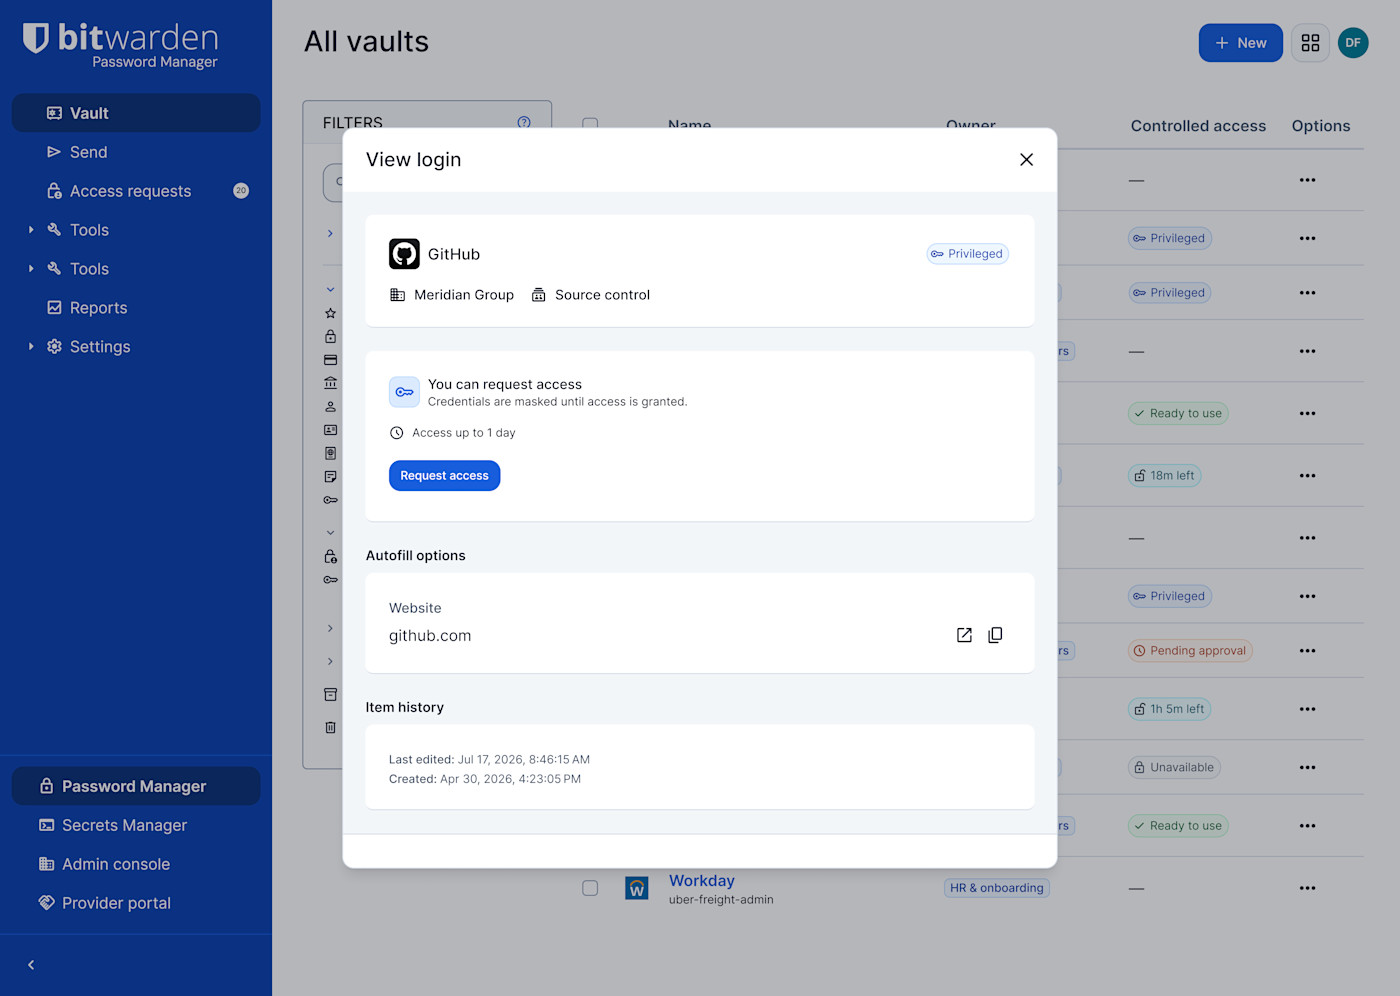1400x996 pixels.
Task: Tick the Workday row checkbox
Action: pos(590,888)
